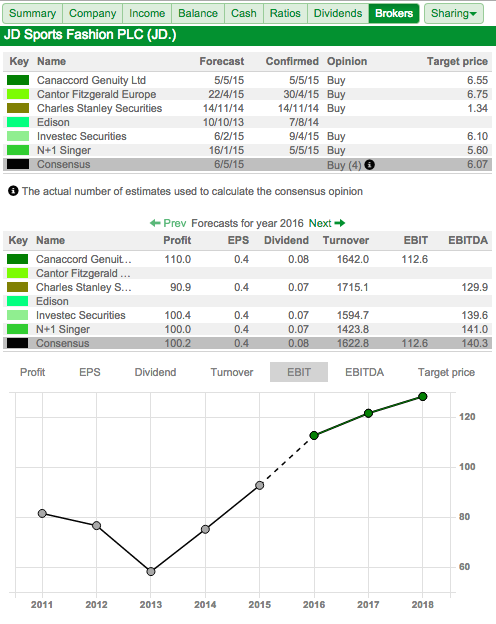Click Investec Securities in the brokers table
The width and height of the screenshot is (496, 624).
pyautogui.click(x=82, y=136)
